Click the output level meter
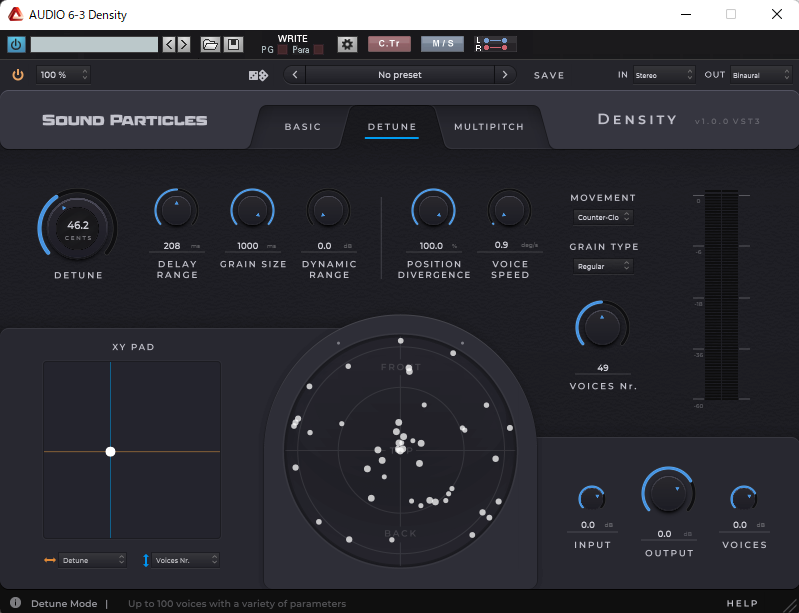799x613 pixels. pyautogui.click(x=722, y=295)
